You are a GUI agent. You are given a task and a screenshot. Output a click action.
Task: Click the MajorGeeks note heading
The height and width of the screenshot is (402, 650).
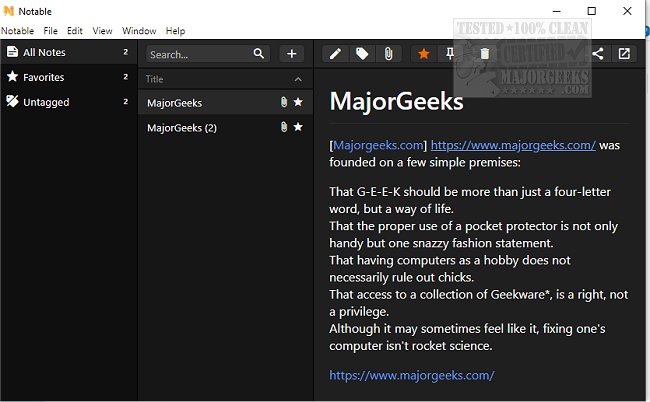(396, 101)
